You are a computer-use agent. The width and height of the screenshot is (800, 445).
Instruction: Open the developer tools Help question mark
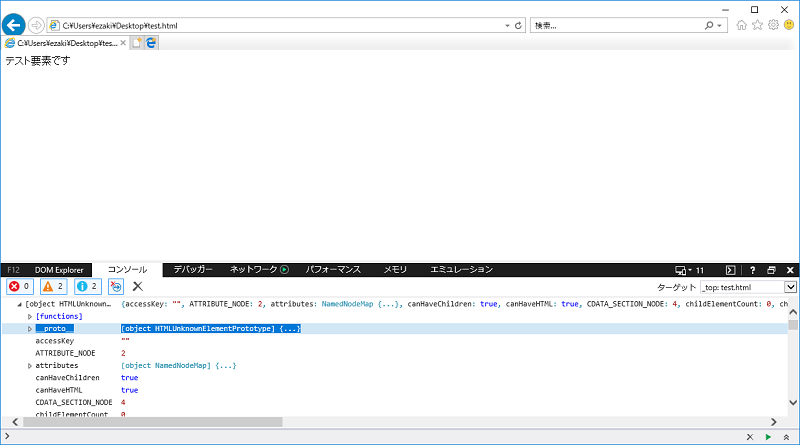[752, 270]
